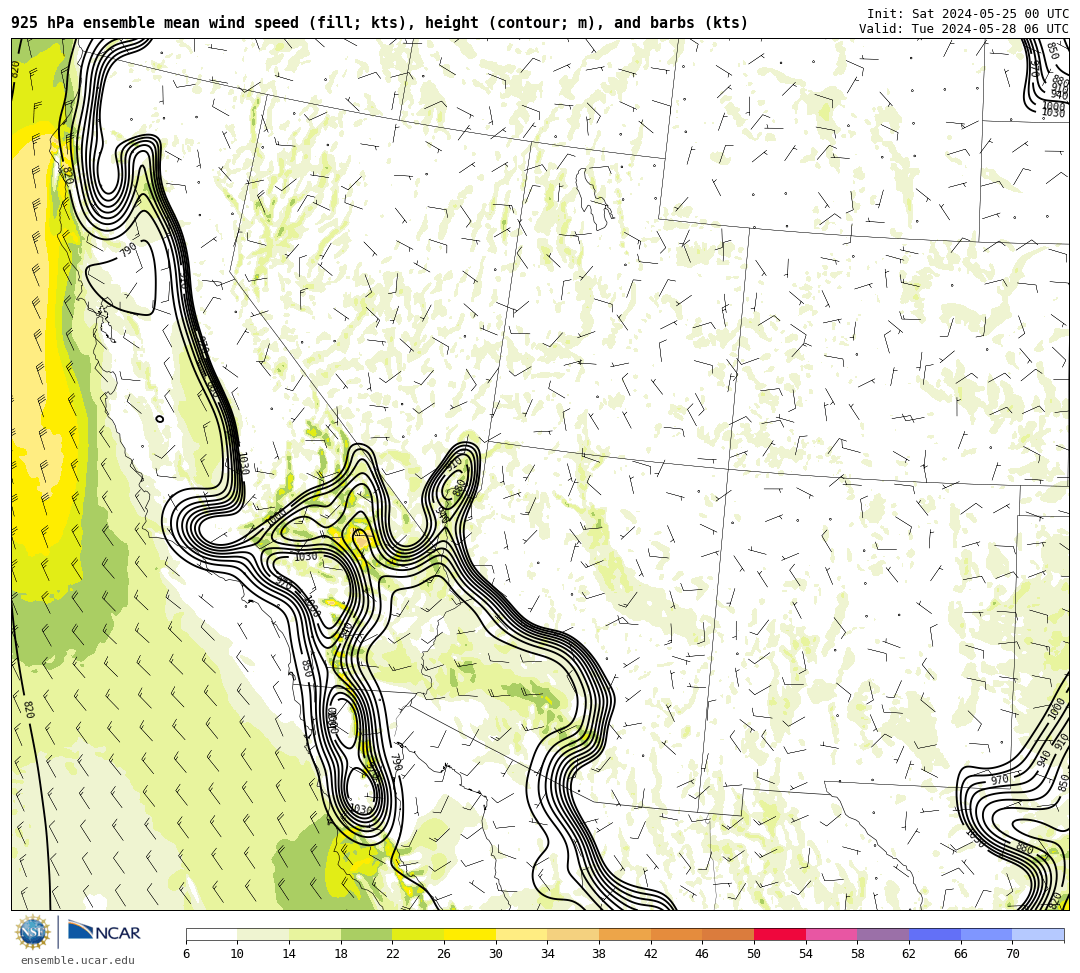This screenshot has width=1080, height=973.
Task: Click the colorbar tick label 18
Action: point(341,954)
